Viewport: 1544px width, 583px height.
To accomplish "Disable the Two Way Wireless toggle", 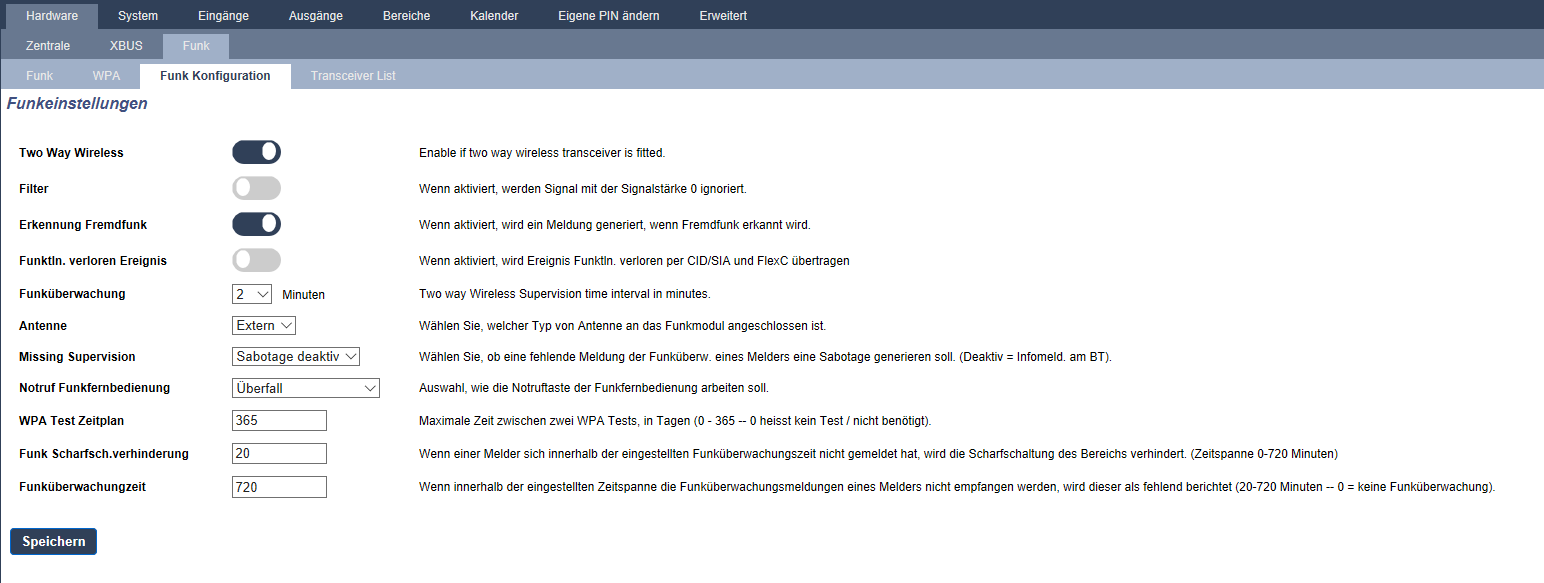I will pyautogui.click(x=256, y=152).
